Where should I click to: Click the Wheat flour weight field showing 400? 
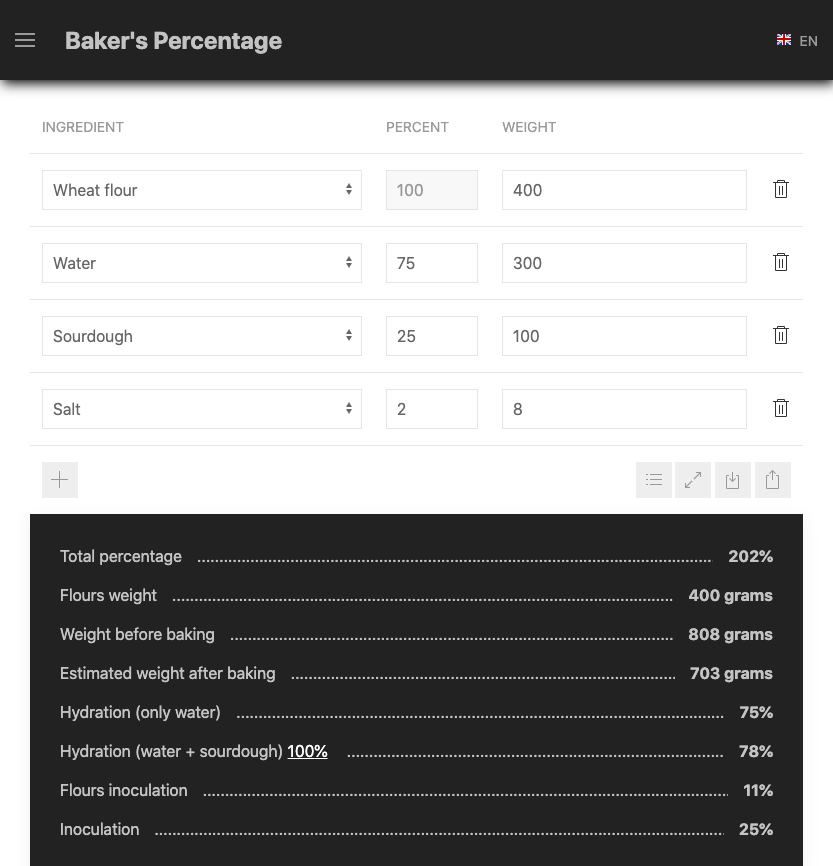(624, 190)
